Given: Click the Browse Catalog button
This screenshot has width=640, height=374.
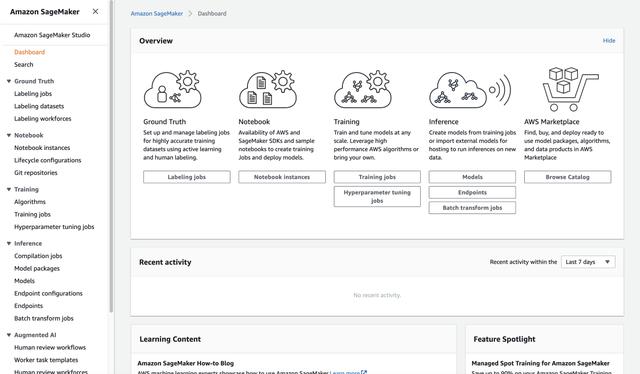Looking at the screenshot, I should click(x=567, y=177).
